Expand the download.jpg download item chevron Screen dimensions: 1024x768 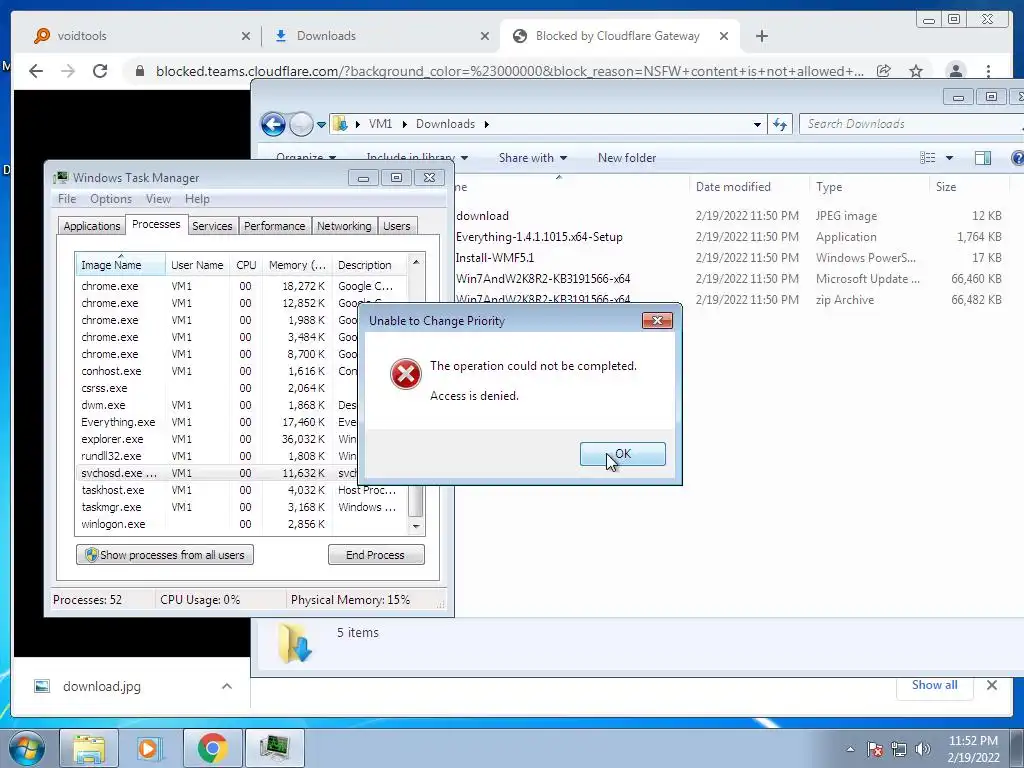pos(227,686)
